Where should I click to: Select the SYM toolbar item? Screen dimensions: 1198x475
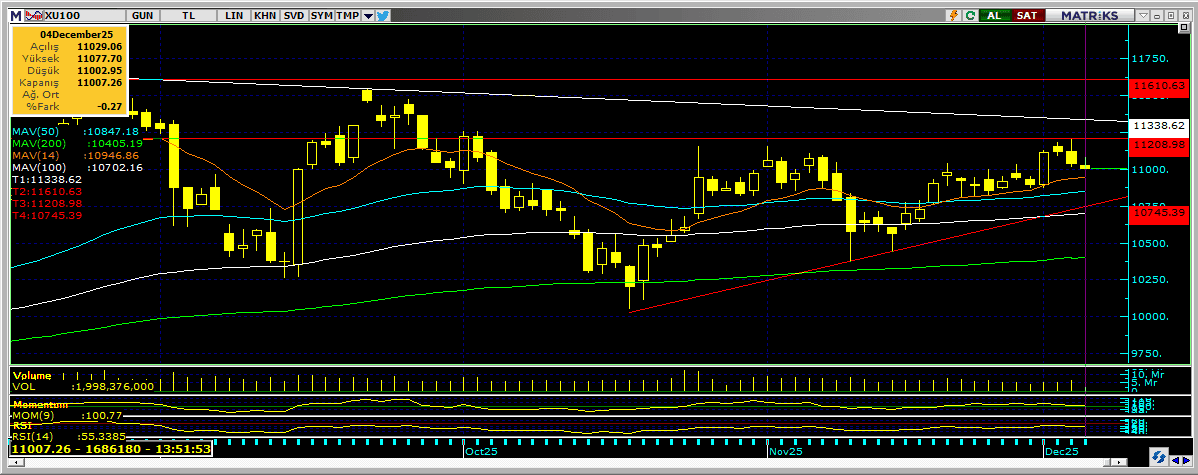click(x=321, y=16)
